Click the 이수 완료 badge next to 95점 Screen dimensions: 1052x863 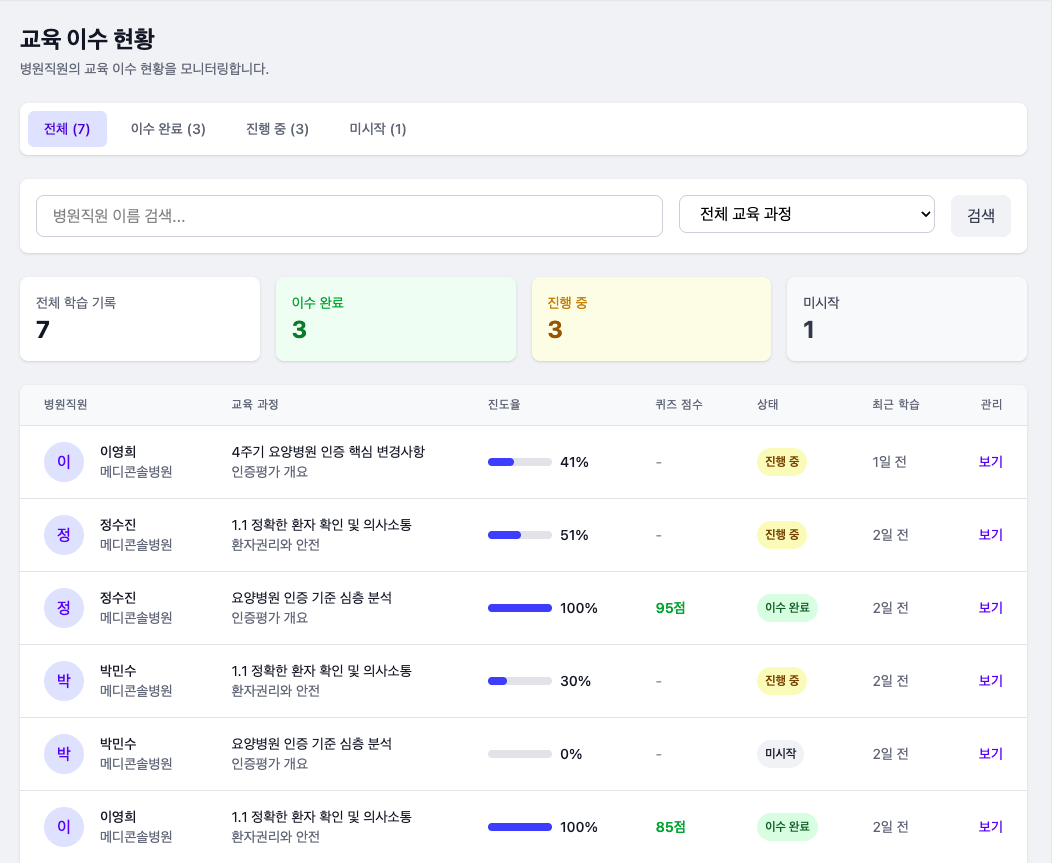(787, 608)
